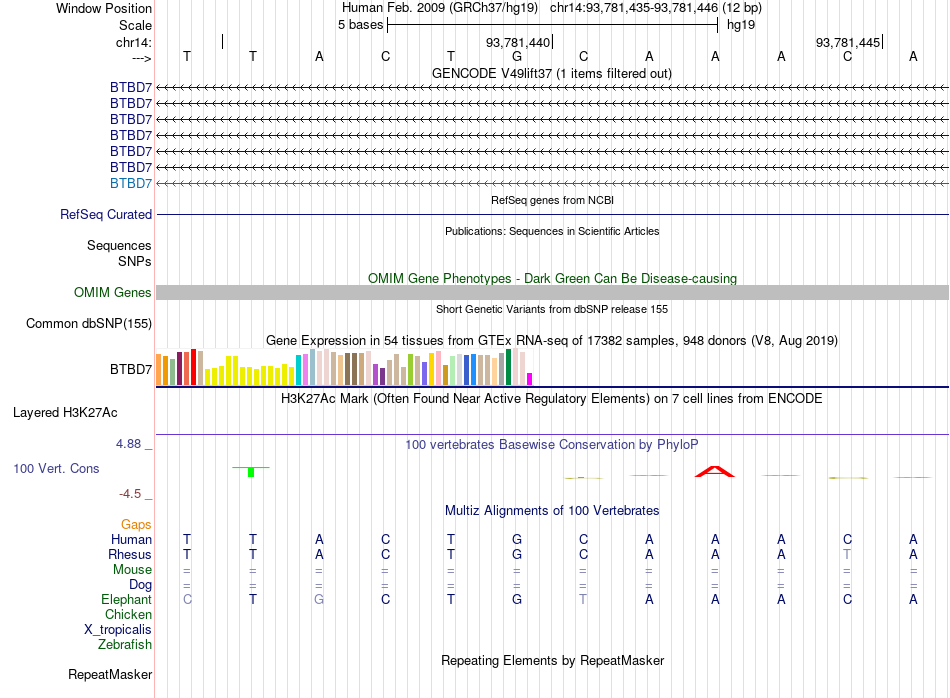Click the Human species label
This screenshot has height=698, width=950.
(131, 540)
